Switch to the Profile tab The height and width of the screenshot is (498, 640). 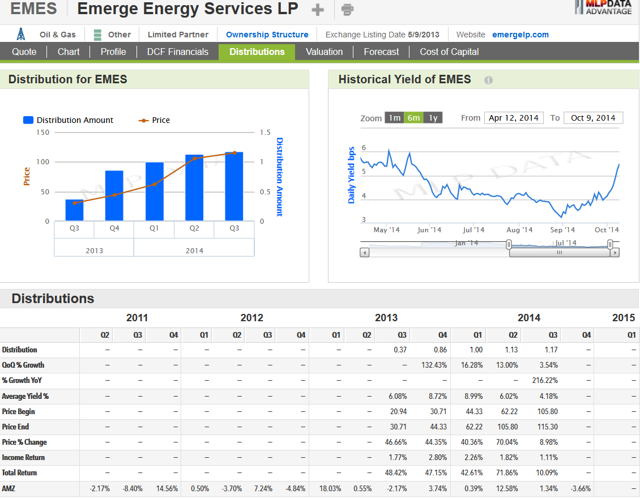113,52
